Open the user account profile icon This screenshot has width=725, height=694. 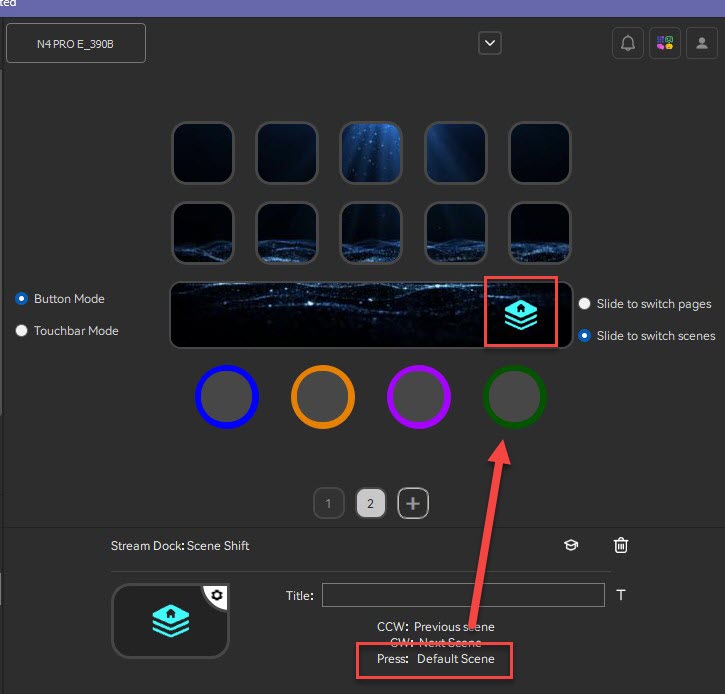[701, 43]
